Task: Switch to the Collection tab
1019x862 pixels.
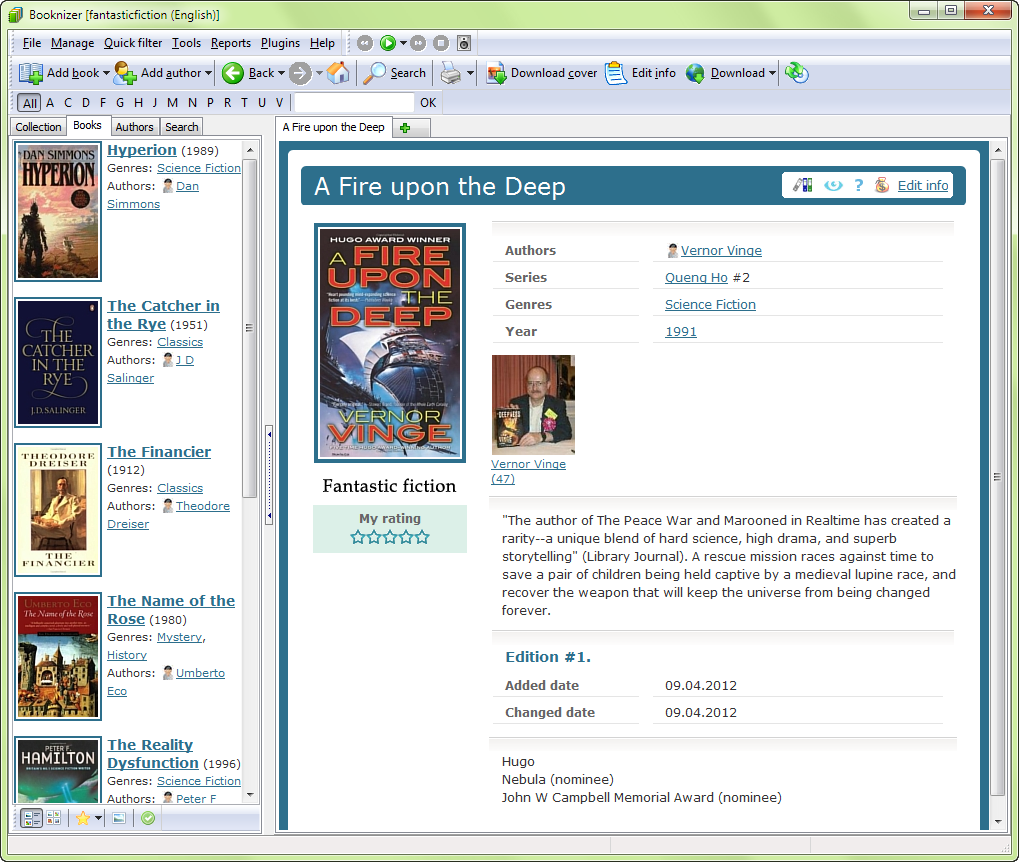Action: coord(38,127)
